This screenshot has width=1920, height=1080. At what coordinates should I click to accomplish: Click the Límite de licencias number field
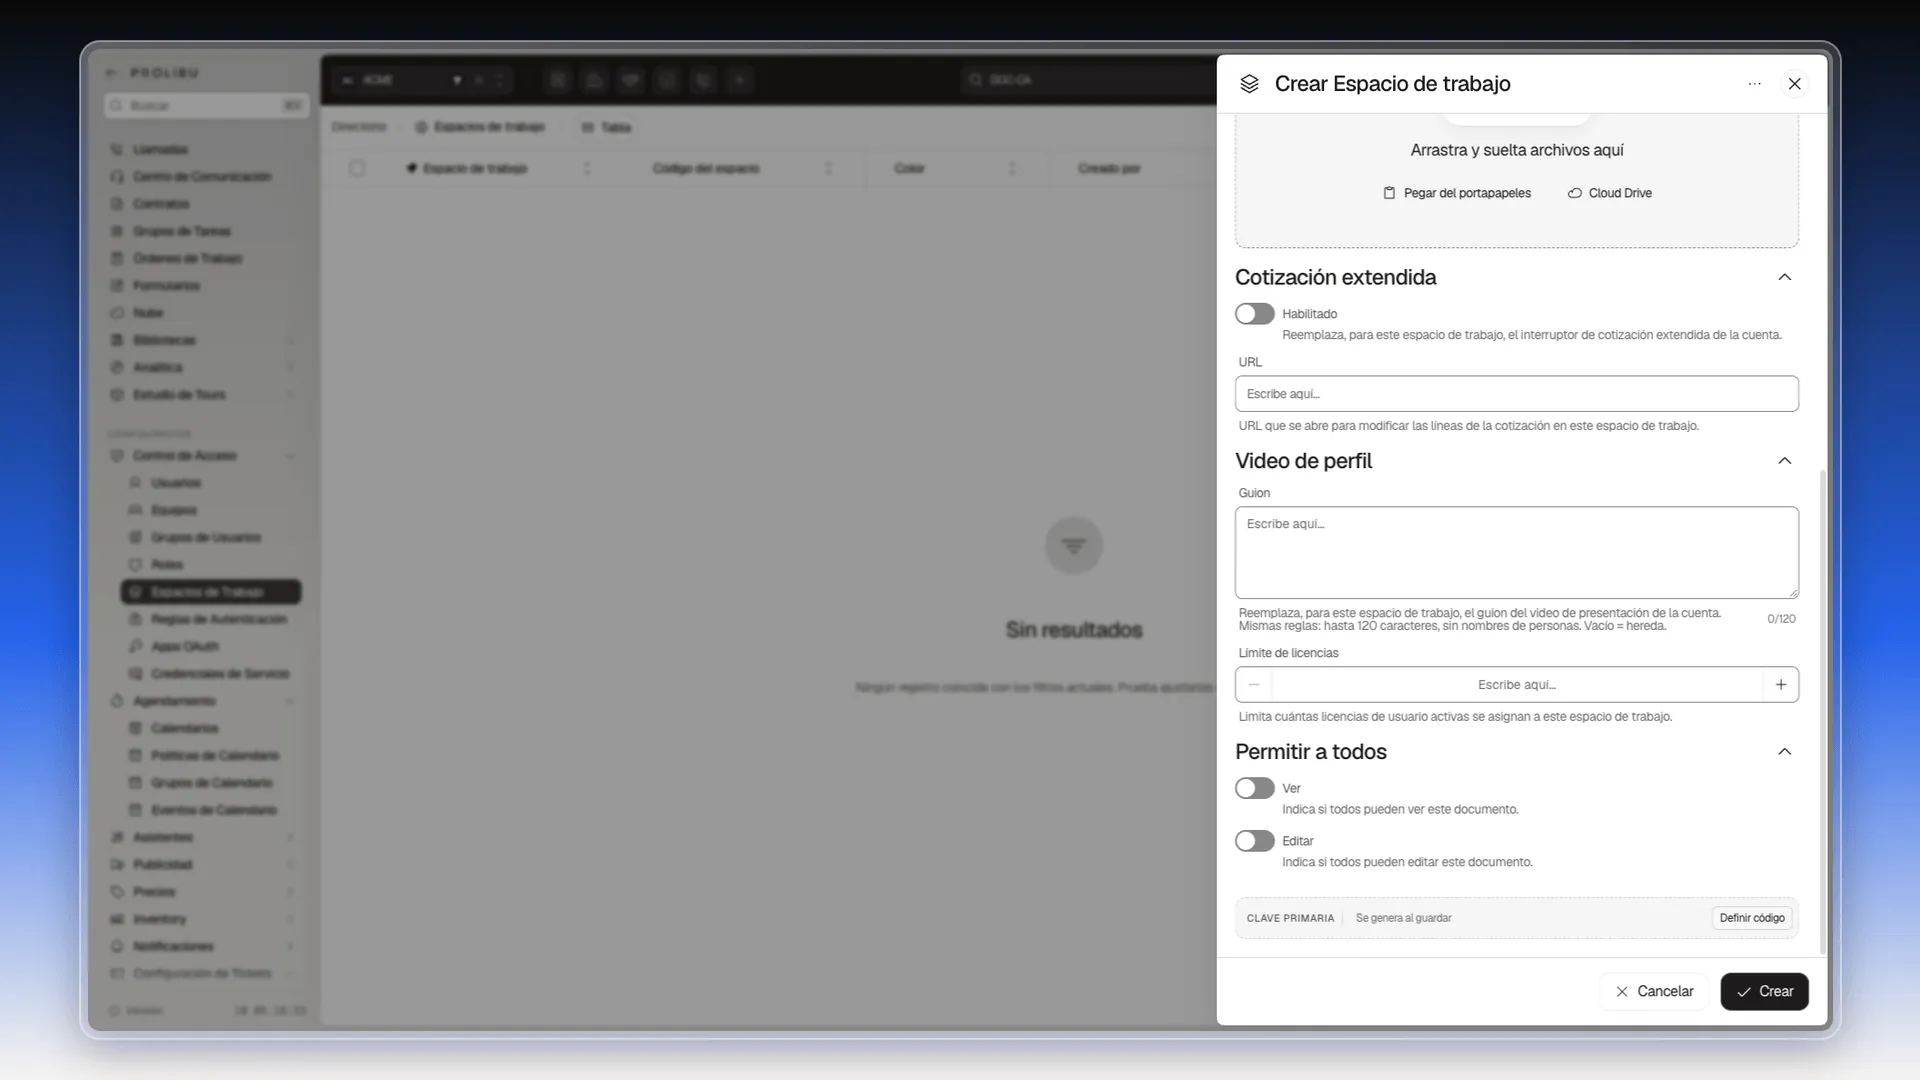point(1516,685)
